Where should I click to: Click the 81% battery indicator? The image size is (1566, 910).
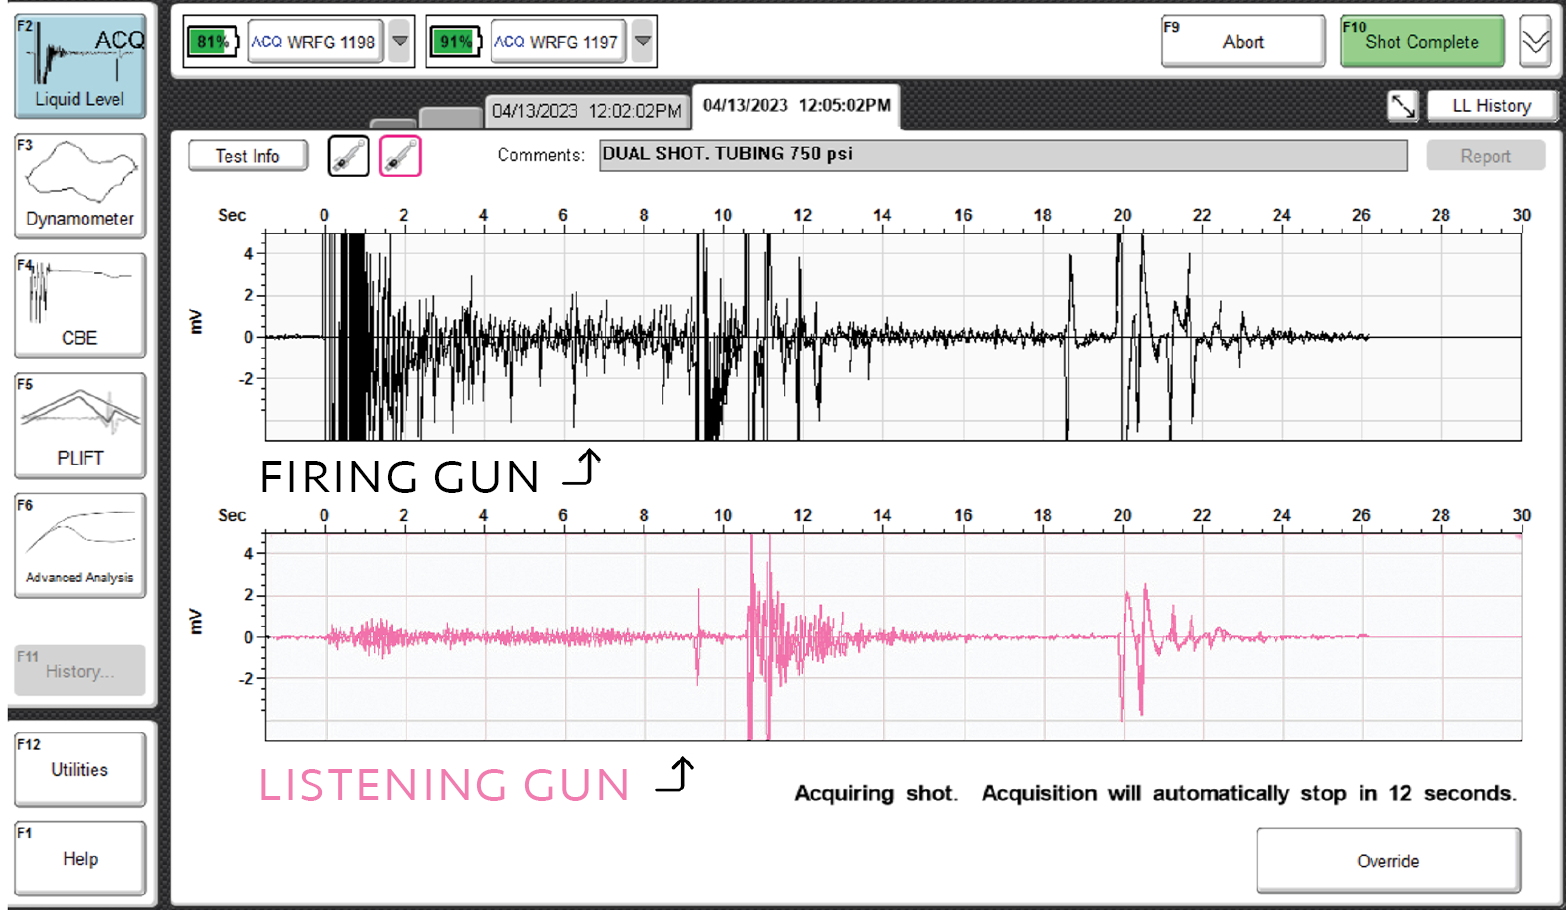pyautogui.click(x=211, y=42)
